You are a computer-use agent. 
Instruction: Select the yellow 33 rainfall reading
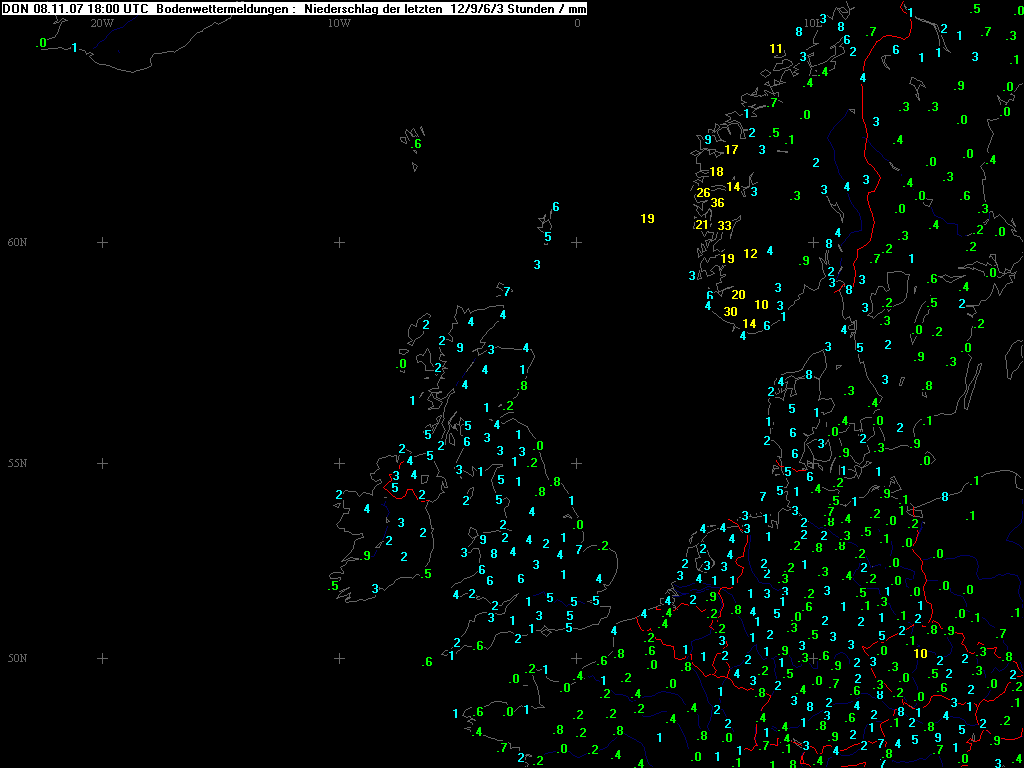tap(724, 226)
